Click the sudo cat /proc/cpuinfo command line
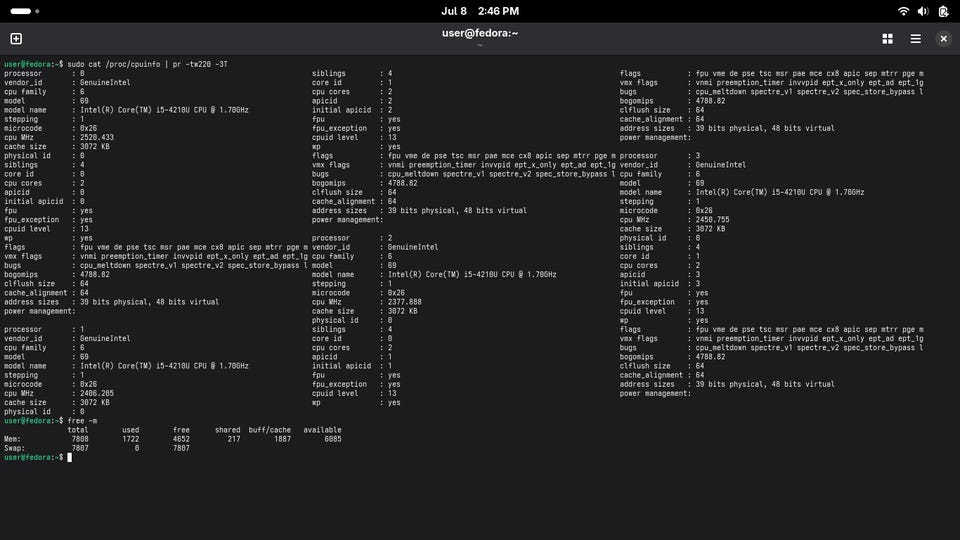This screenshot has width=960, height=540. click(x=147, y=64)
